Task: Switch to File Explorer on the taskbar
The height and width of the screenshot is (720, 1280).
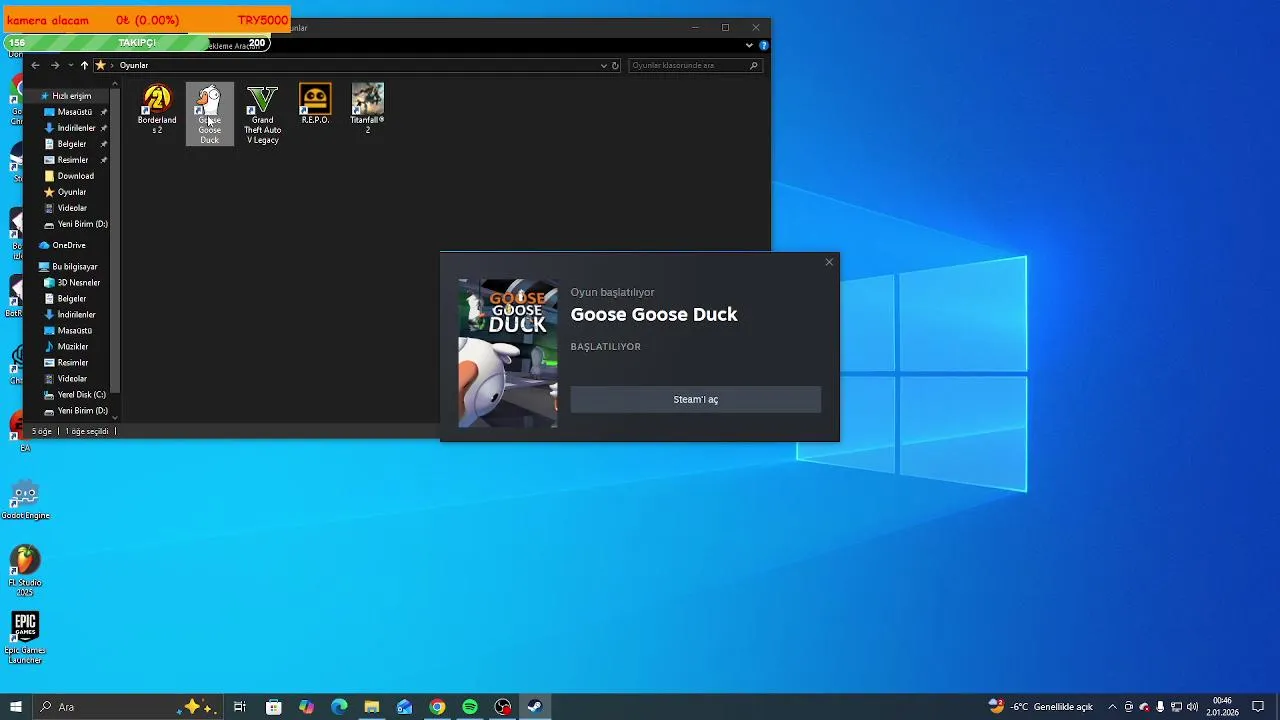Action: click(372, 707)
